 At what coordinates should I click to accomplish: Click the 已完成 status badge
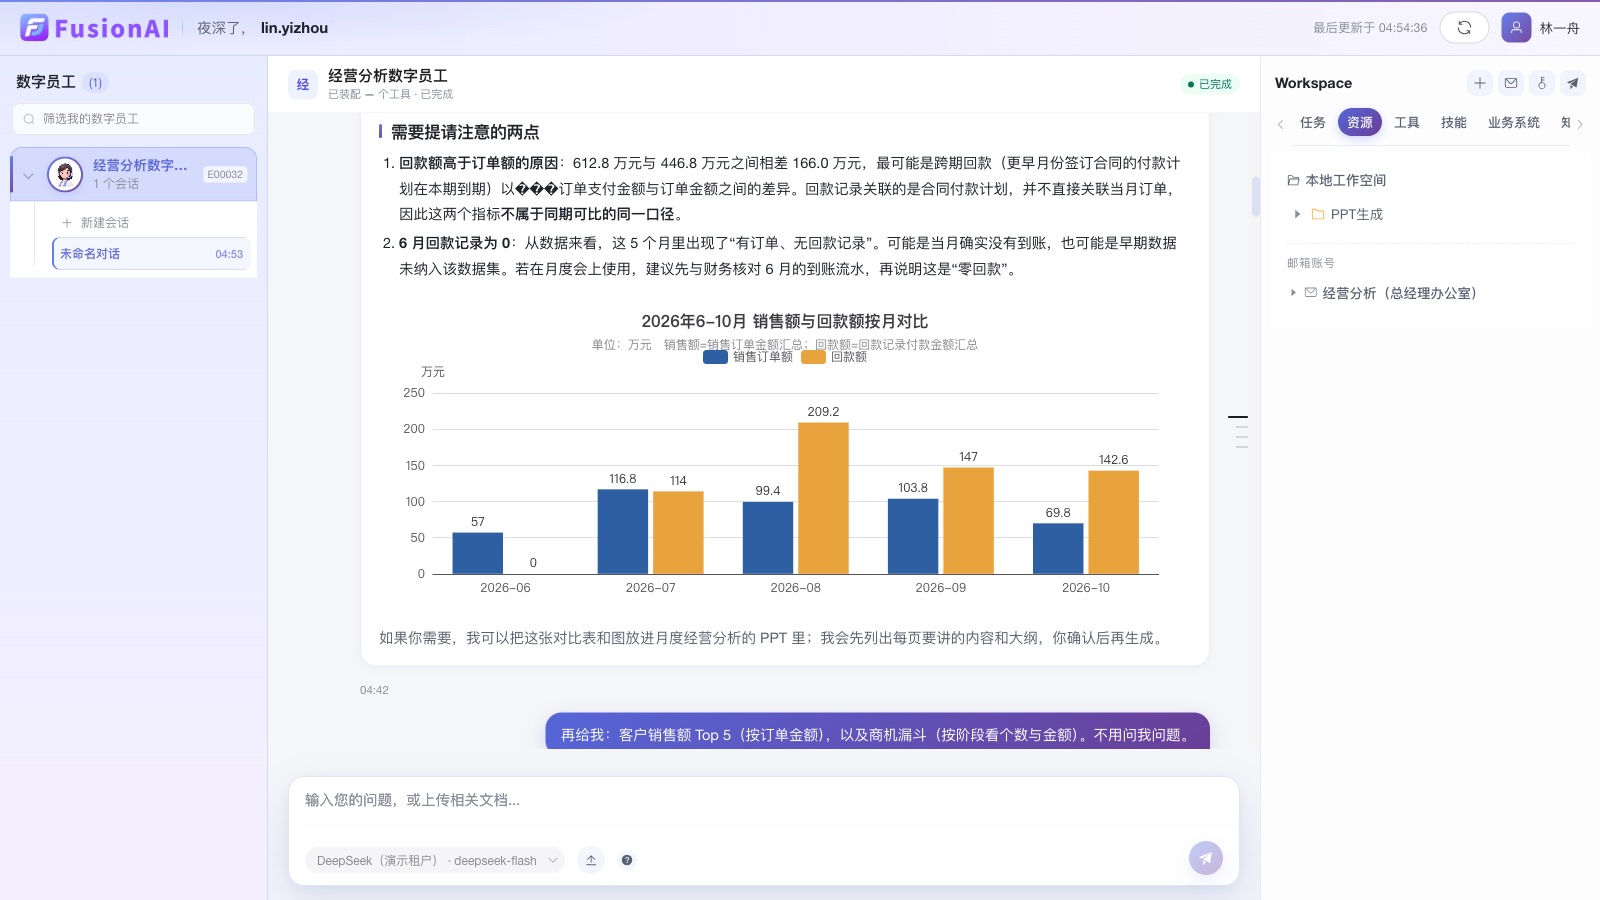tap(1210, 84)
